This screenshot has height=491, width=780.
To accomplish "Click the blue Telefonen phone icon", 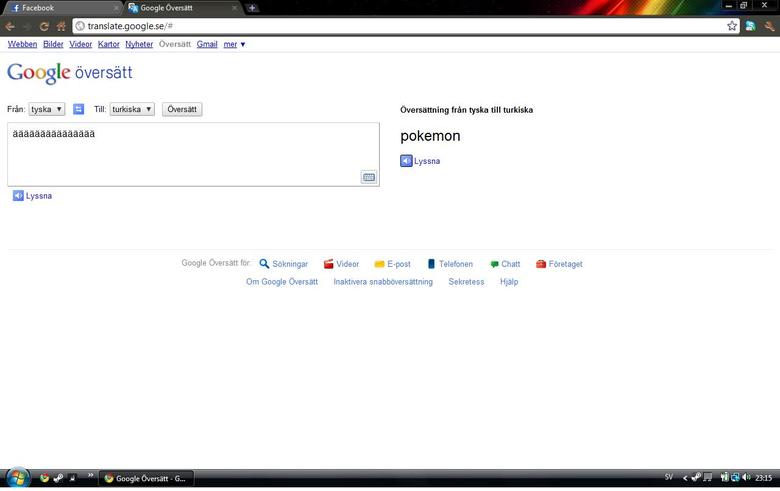I will 431,264.
